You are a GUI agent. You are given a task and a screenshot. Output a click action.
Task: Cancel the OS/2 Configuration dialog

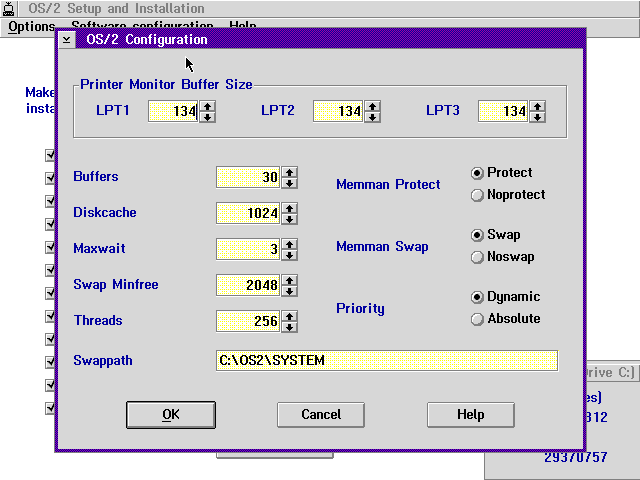(x=321, y=415)
